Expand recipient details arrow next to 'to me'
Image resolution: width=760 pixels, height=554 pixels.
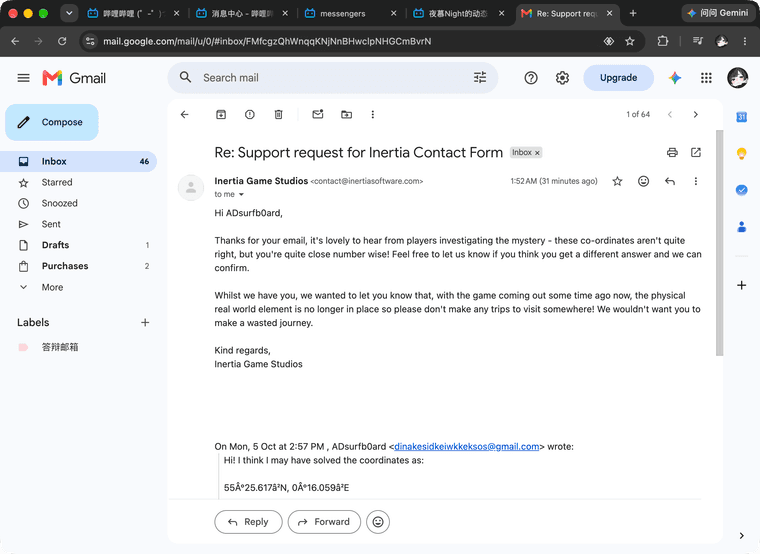[x=241, y=194]
